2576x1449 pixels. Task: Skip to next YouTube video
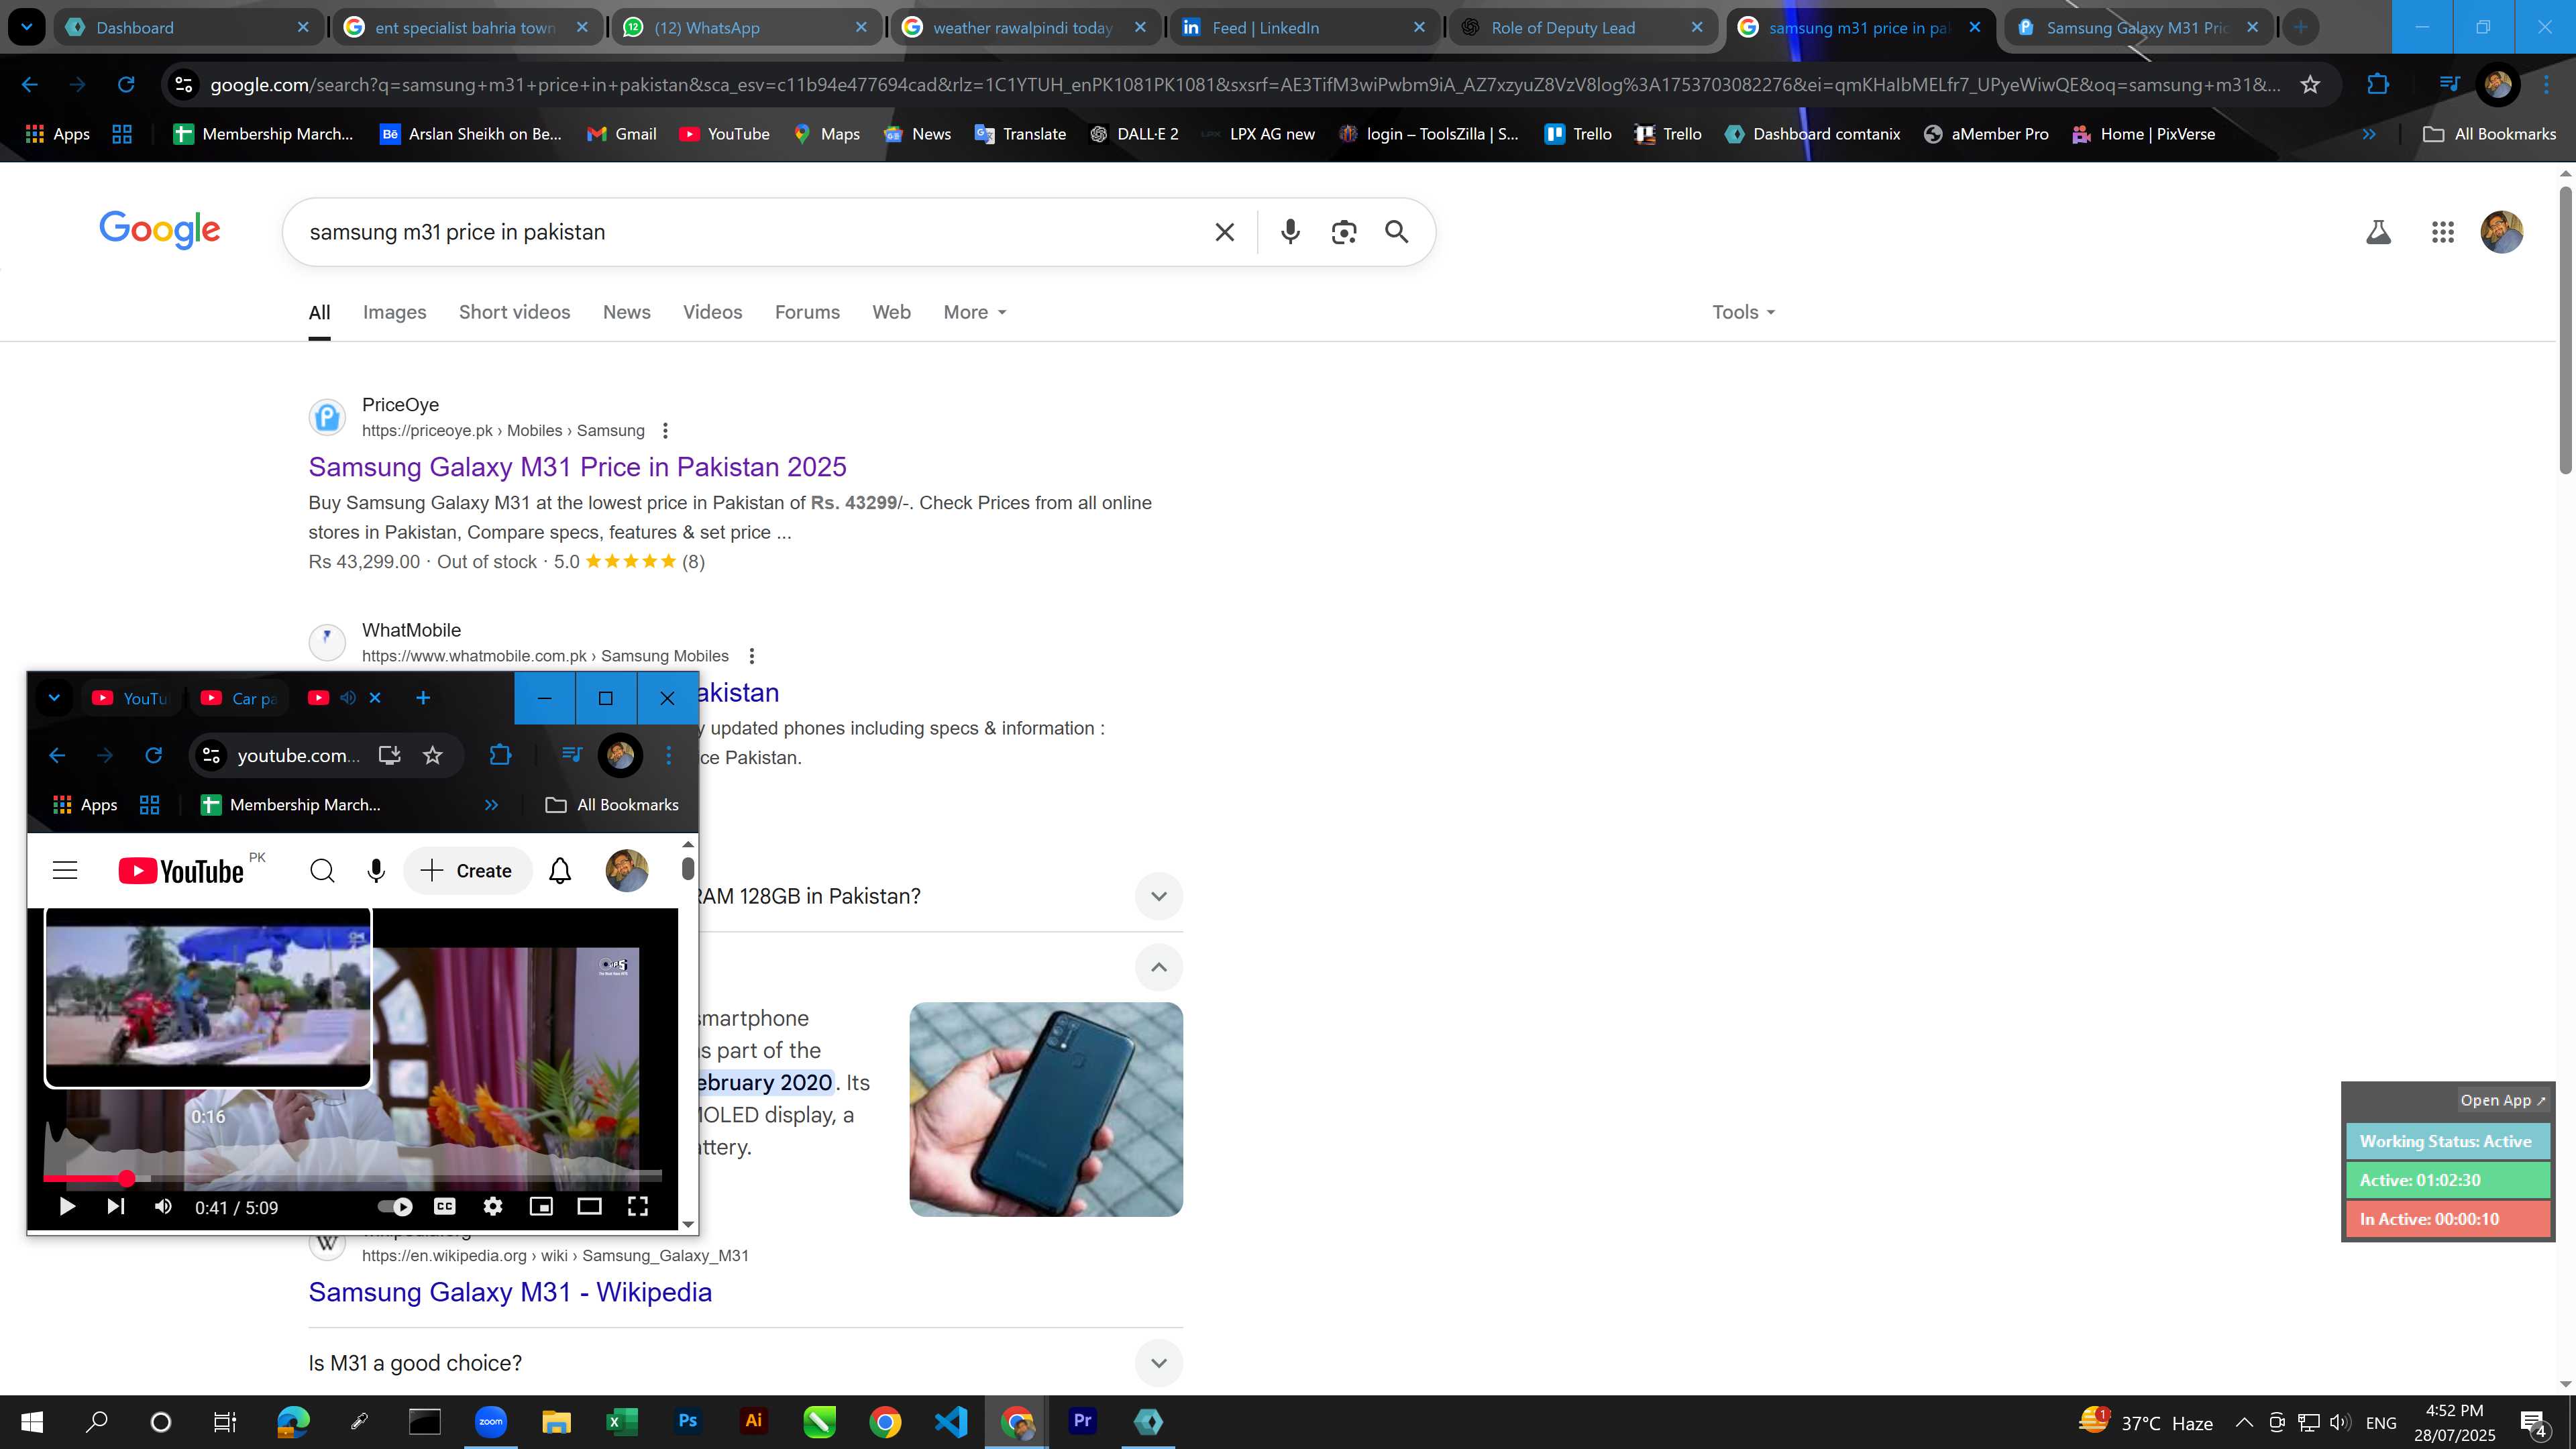pyautogui.click(x=116, y=1207)
